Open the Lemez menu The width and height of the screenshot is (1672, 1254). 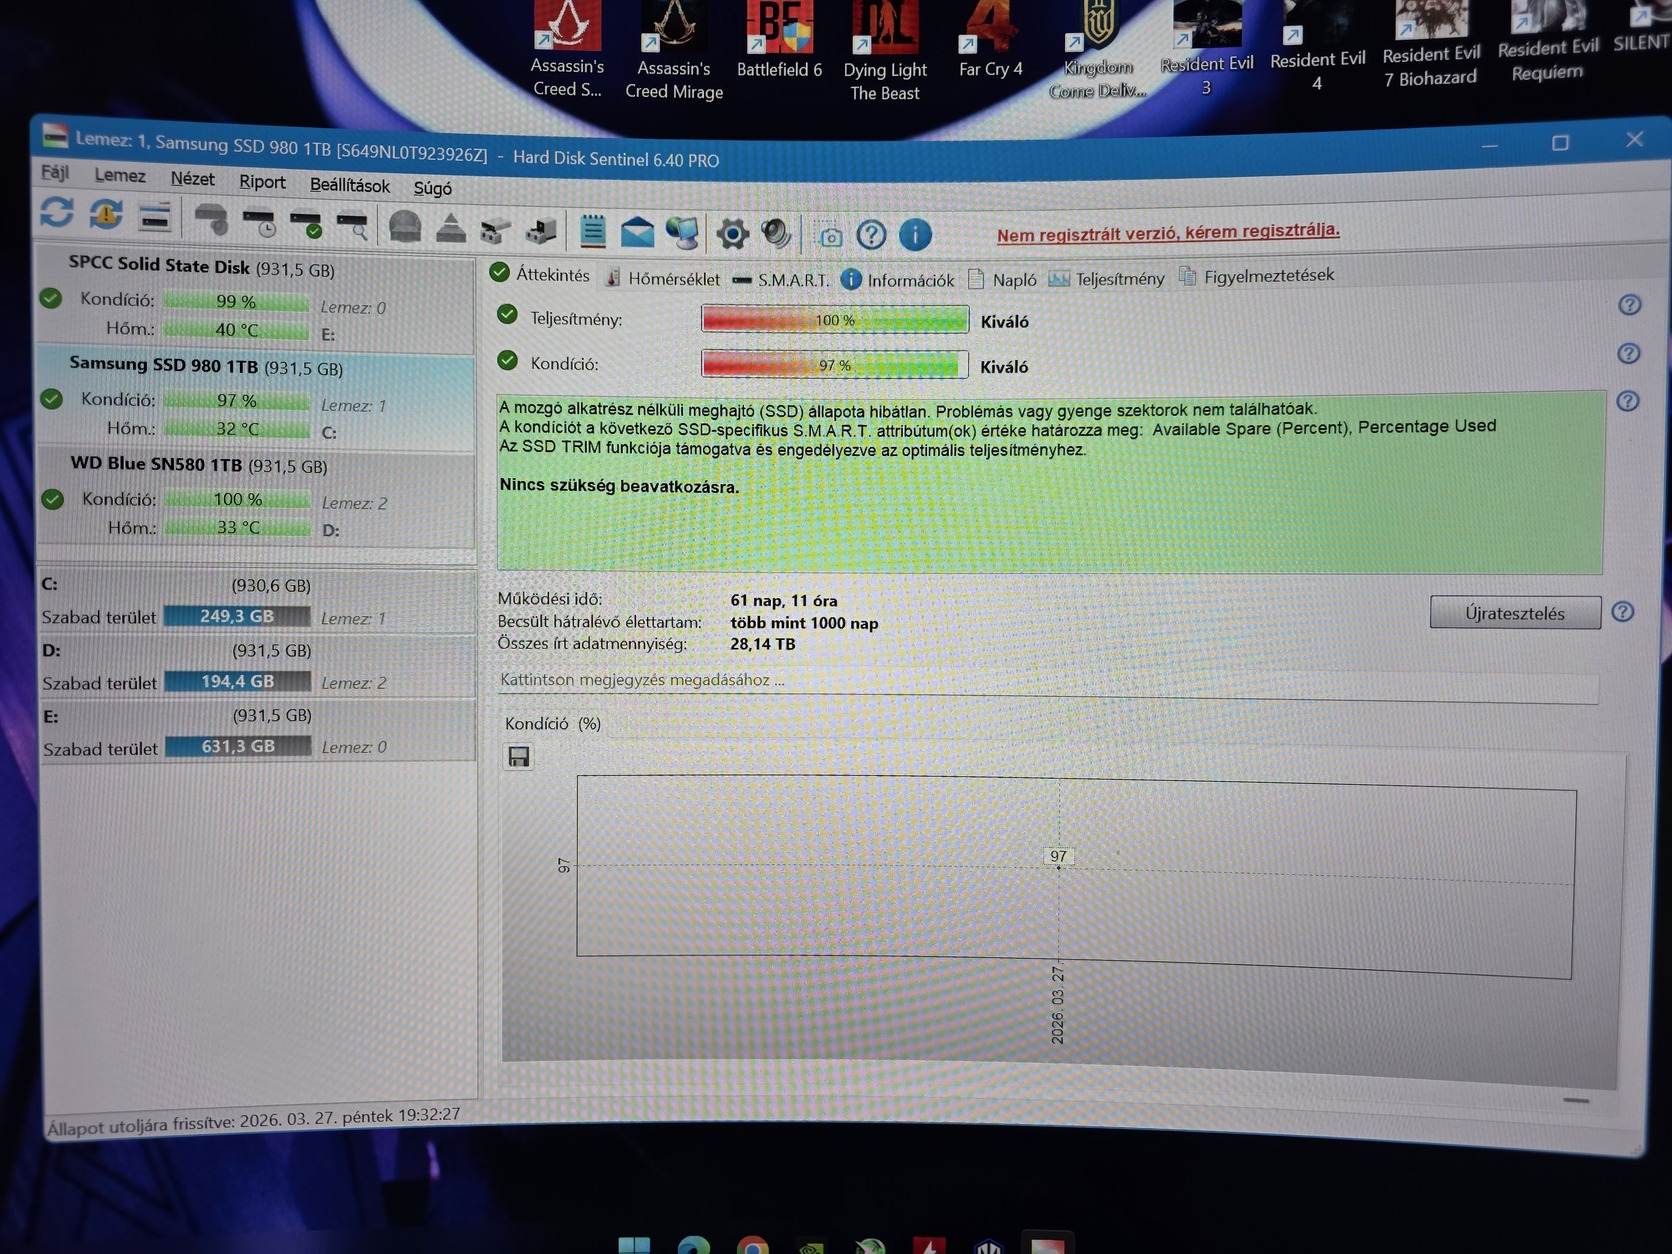point(120,175)
